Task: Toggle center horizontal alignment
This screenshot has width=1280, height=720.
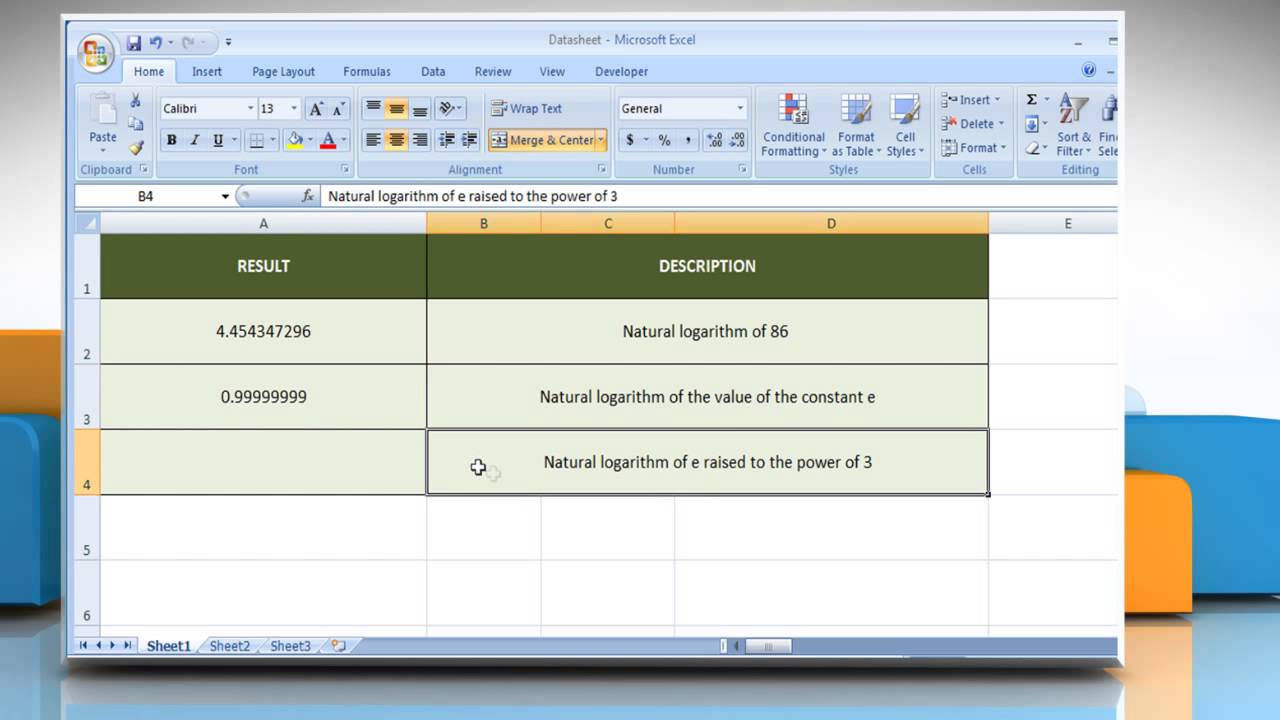Action: pos(397,140)
